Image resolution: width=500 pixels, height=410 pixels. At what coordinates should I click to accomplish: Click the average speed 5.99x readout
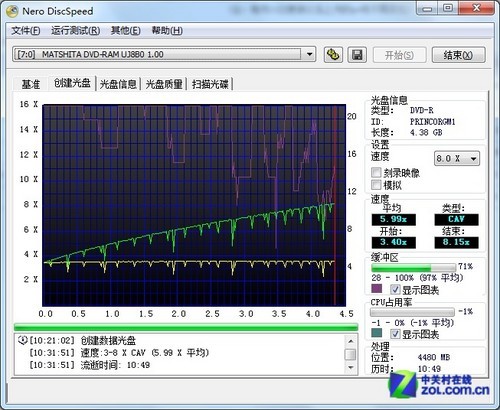pos(394,219)
